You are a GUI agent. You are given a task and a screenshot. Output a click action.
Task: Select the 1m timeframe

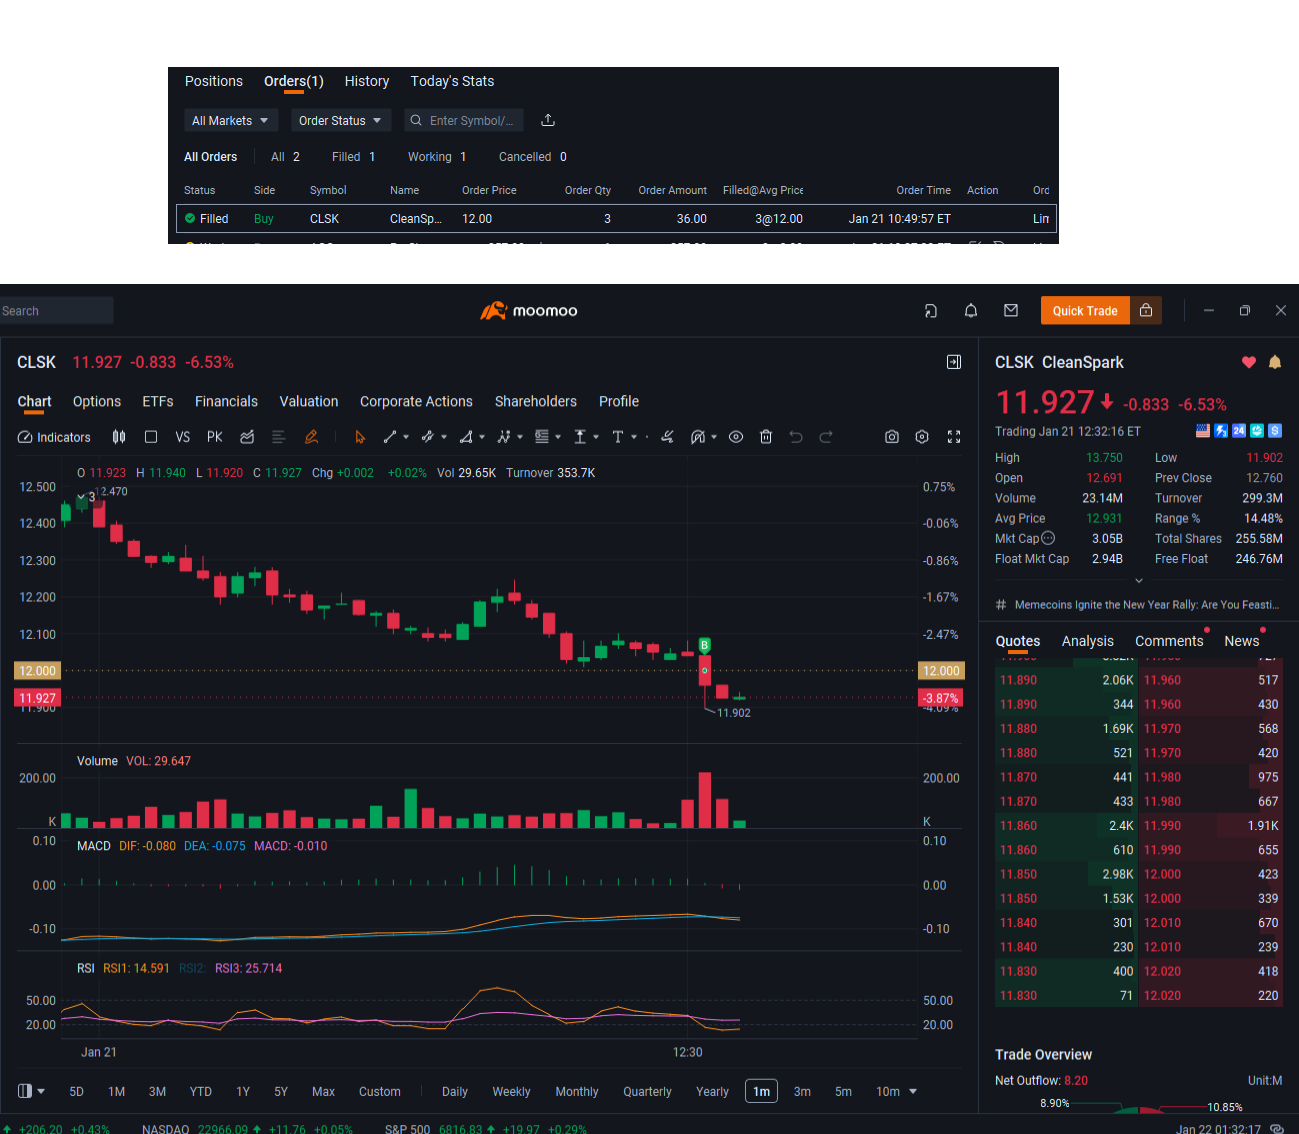coord(762,1091)
